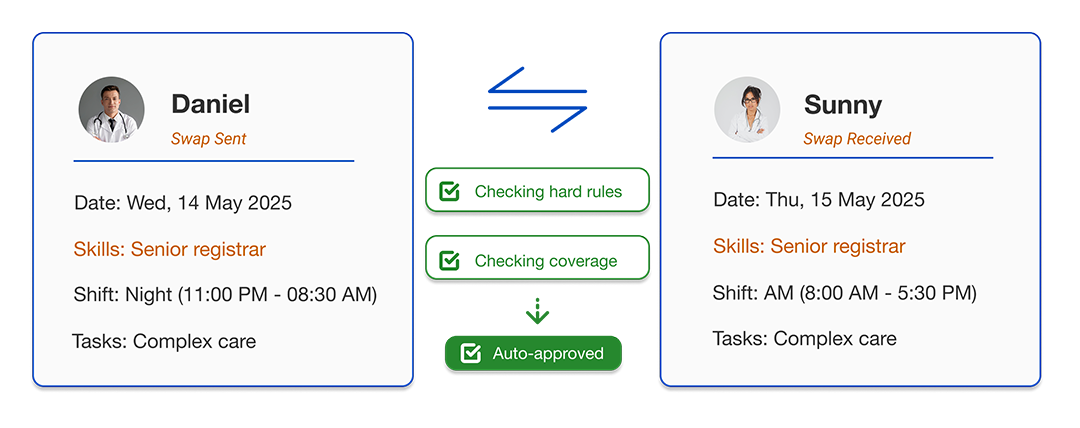Click Daniel's Night shift time line

[225, 295]
